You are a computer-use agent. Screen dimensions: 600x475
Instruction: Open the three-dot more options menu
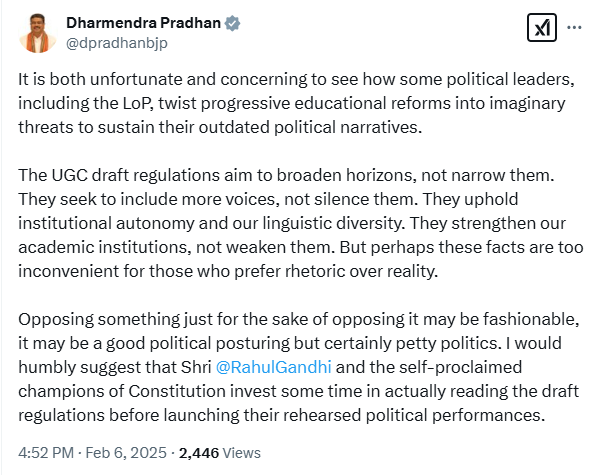coord(574,27)
